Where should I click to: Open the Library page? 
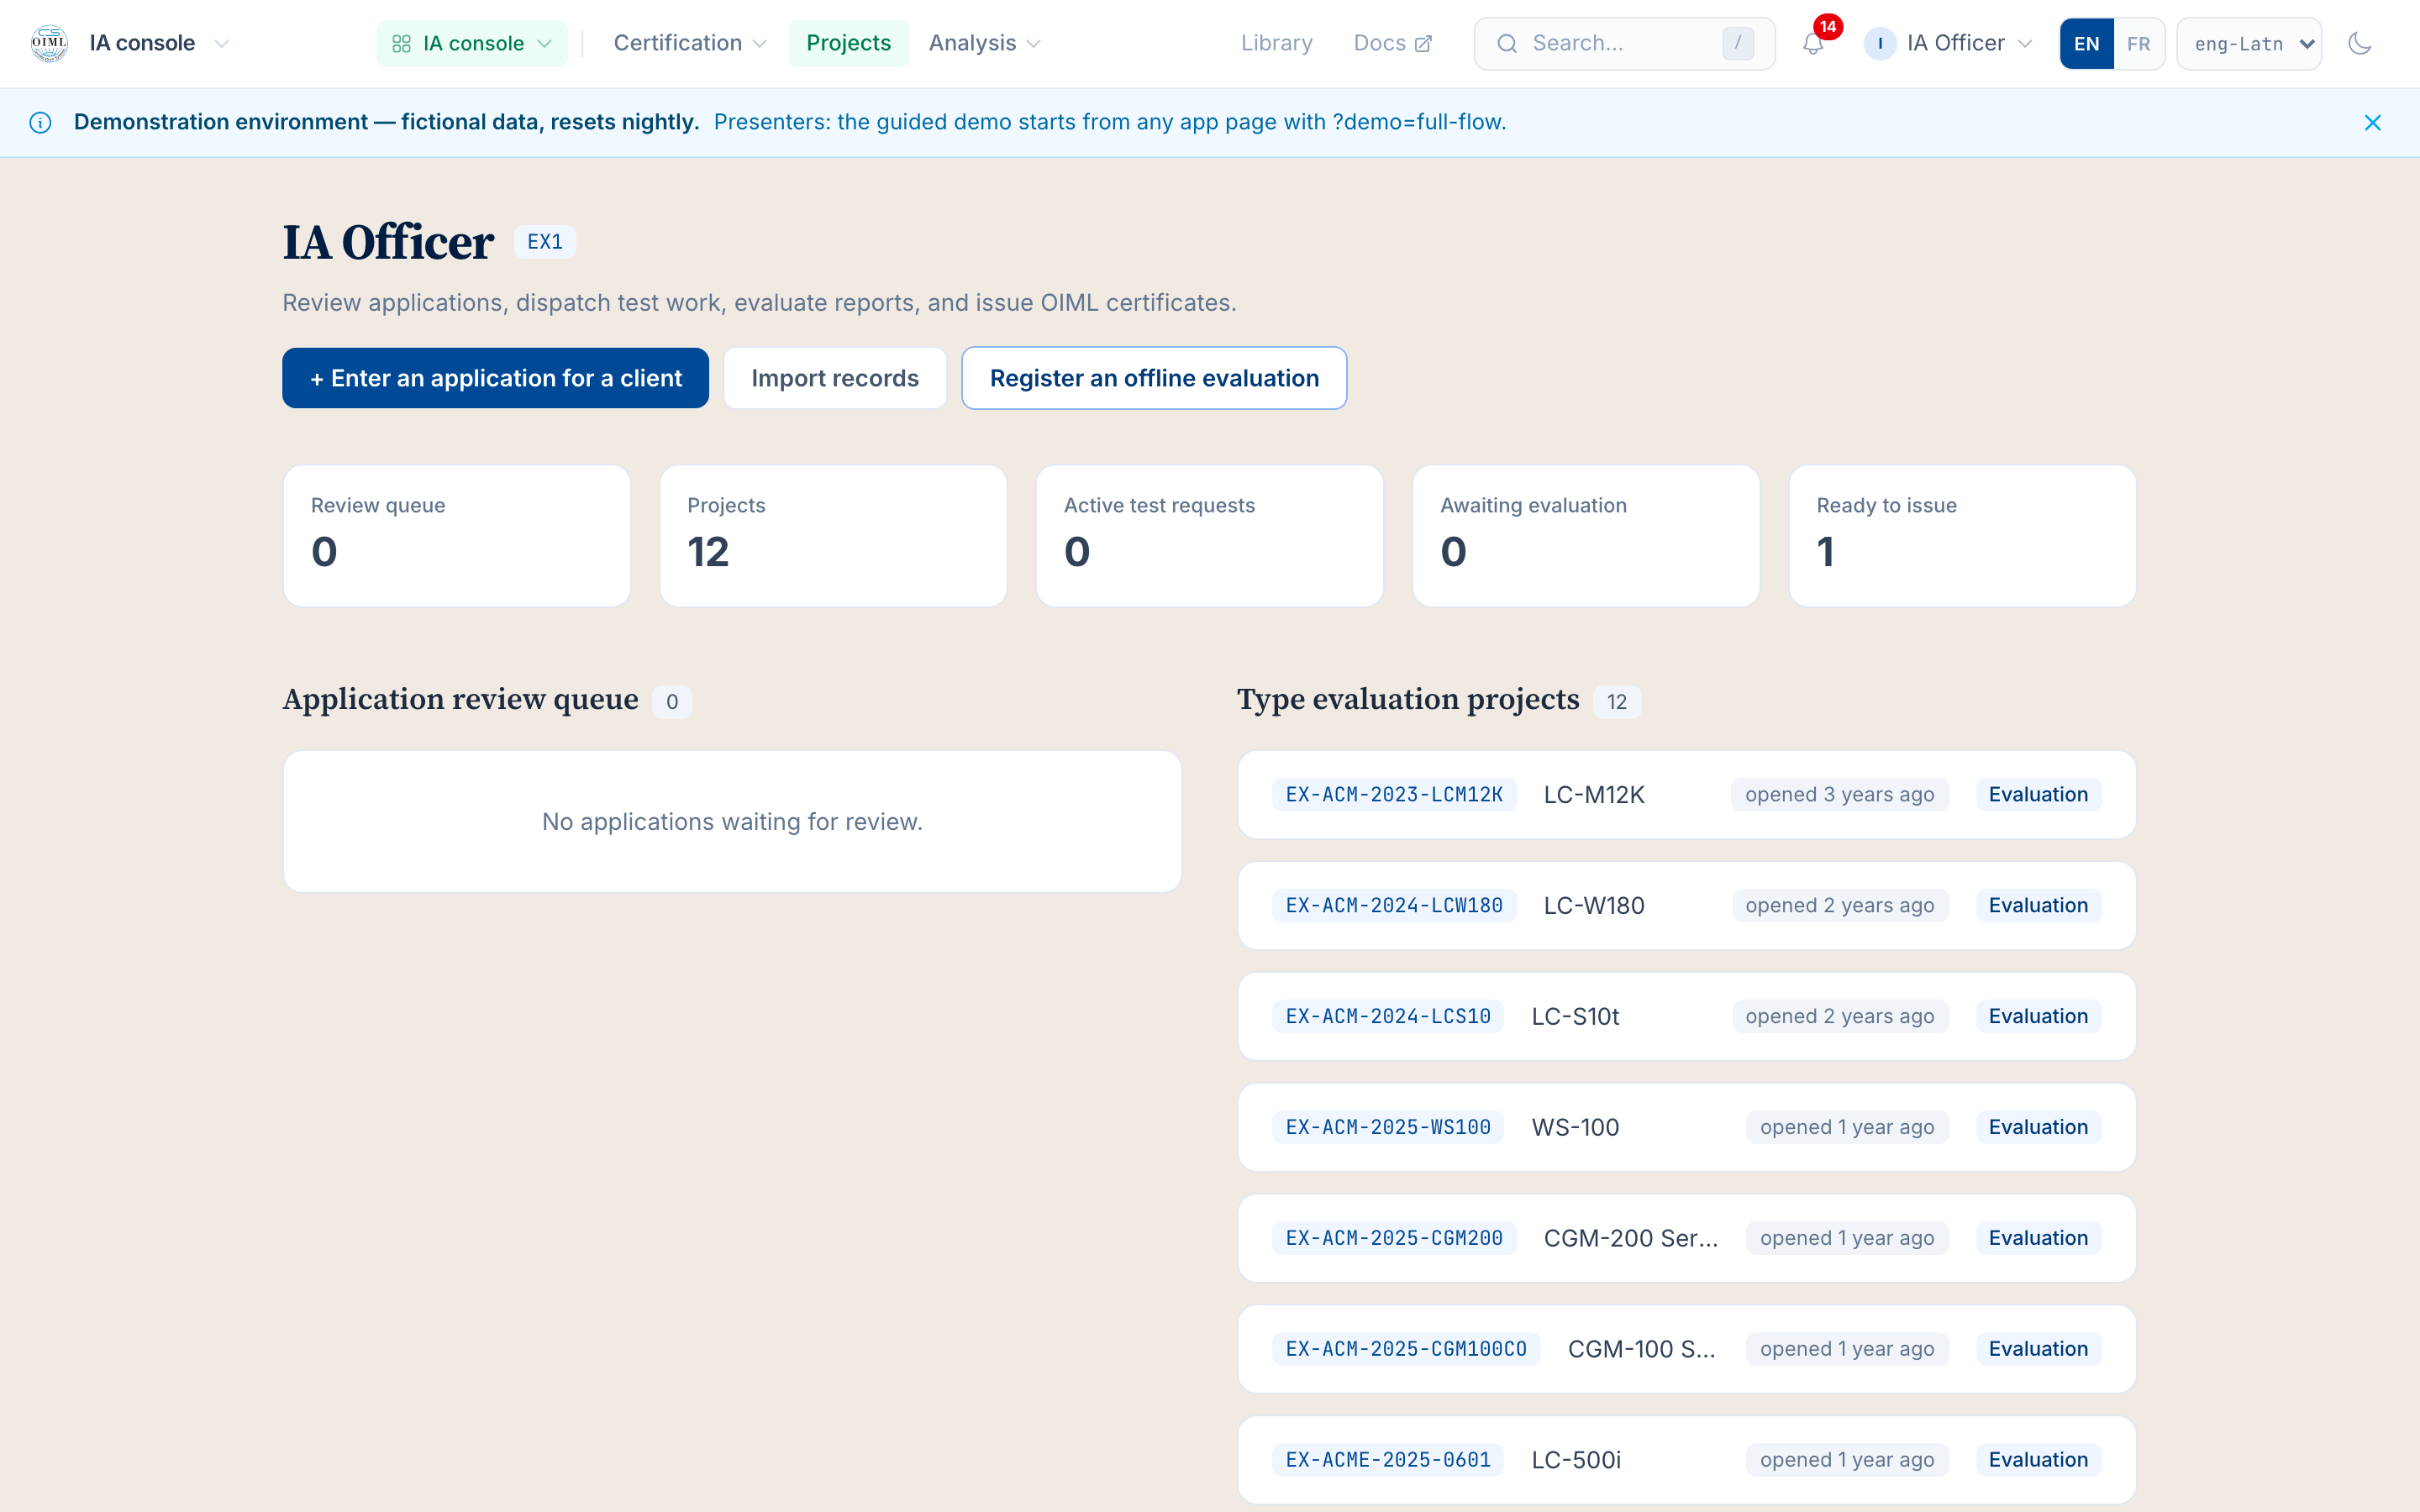[x=1276, y=43]
